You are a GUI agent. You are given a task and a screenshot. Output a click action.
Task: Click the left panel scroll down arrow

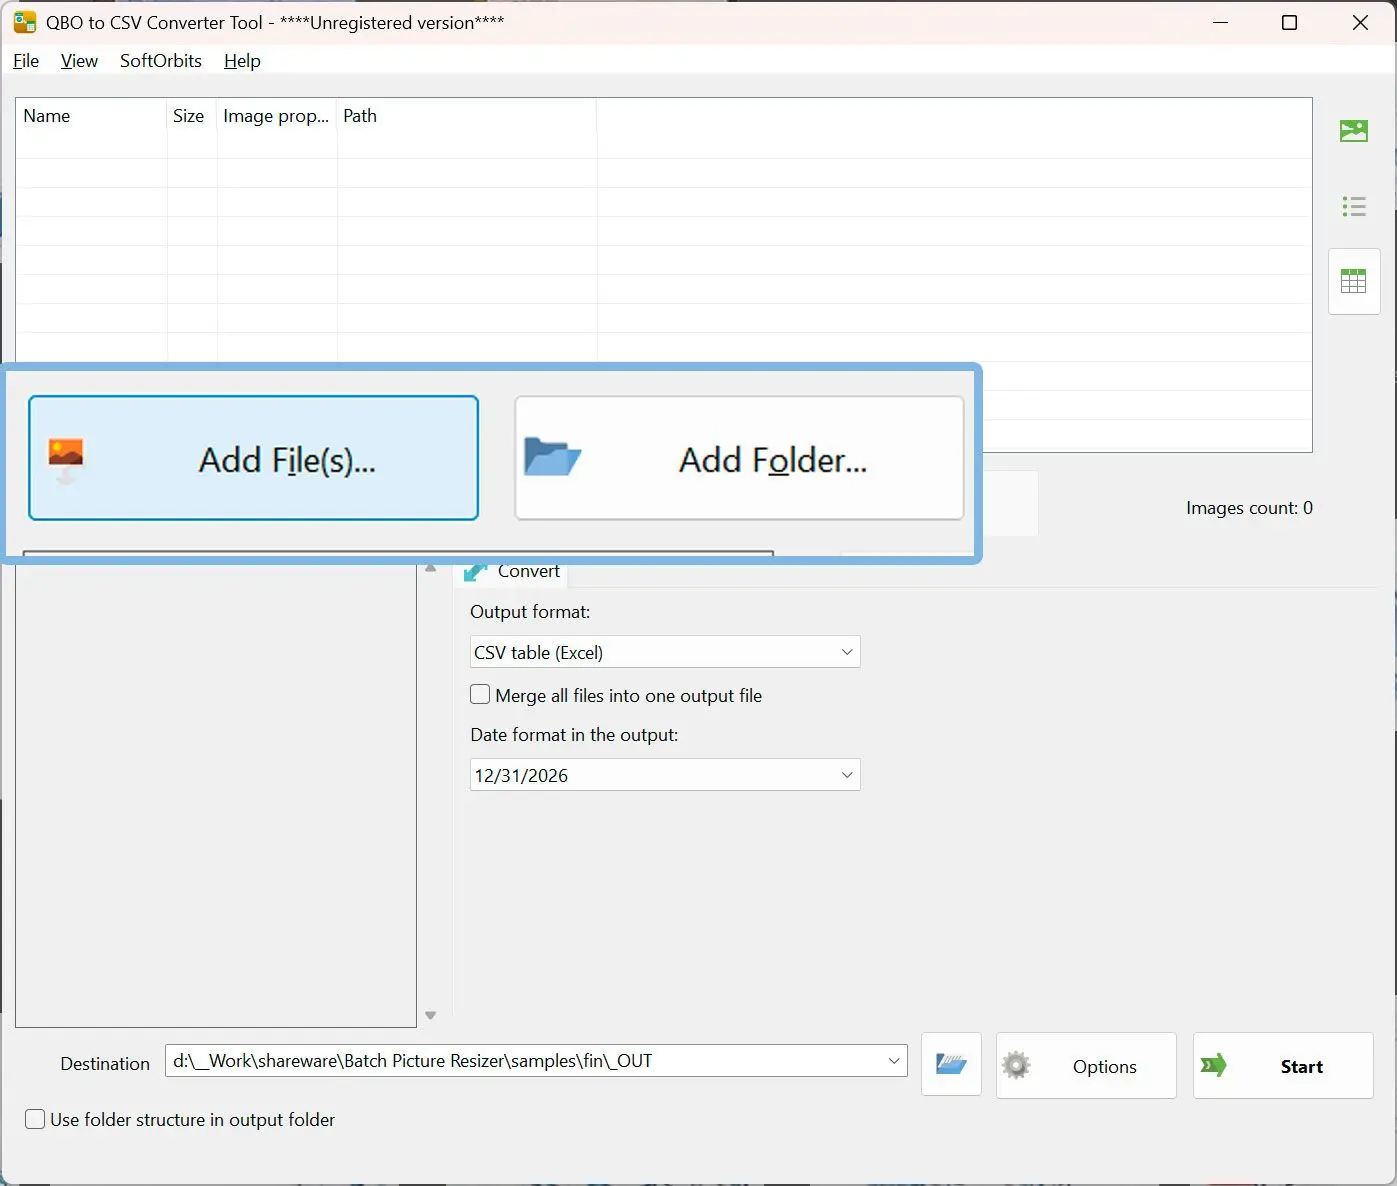[431, 1015]
